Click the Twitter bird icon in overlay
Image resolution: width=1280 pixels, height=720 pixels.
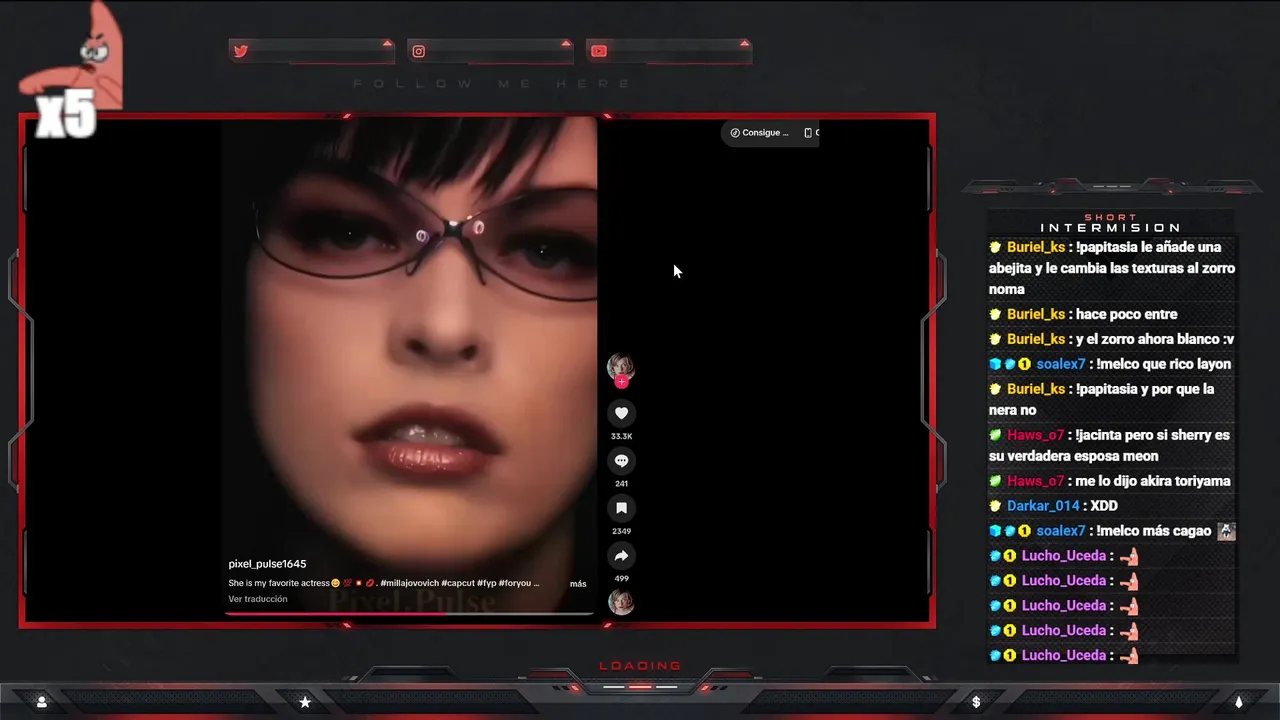pos(240,51)
